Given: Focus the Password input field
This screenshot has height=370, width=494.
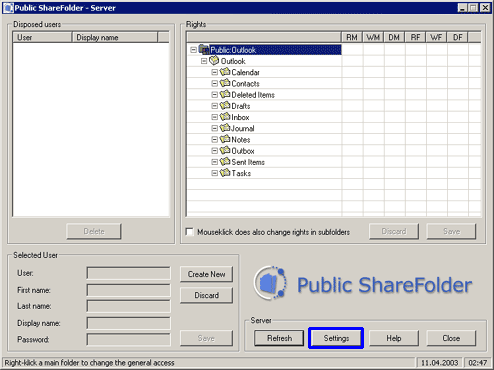Looking at the screenshot, I should pos(129,339).
